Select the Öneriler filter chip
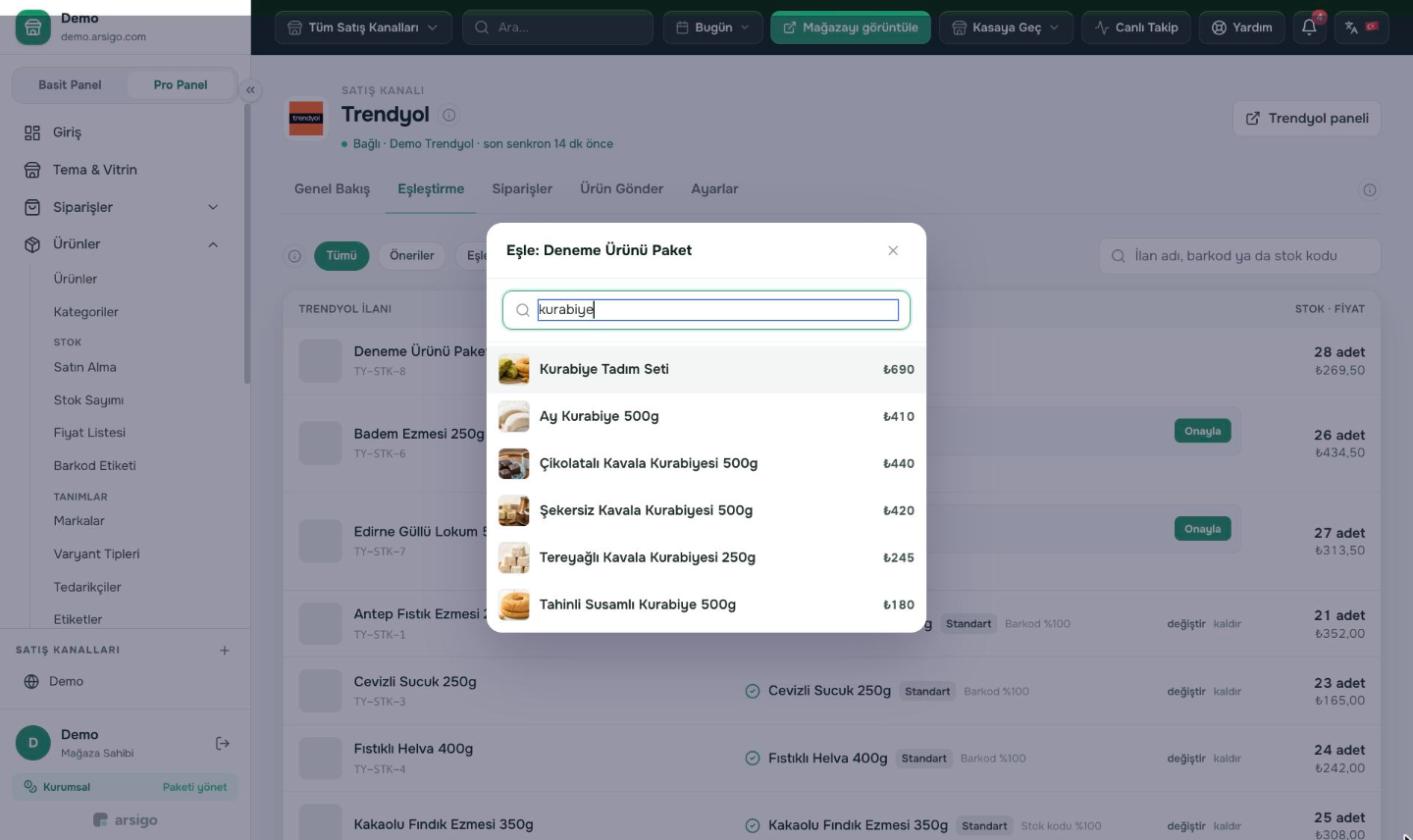Image resolution: width=1413 pixels, height=840 pixels. [412, 256]
